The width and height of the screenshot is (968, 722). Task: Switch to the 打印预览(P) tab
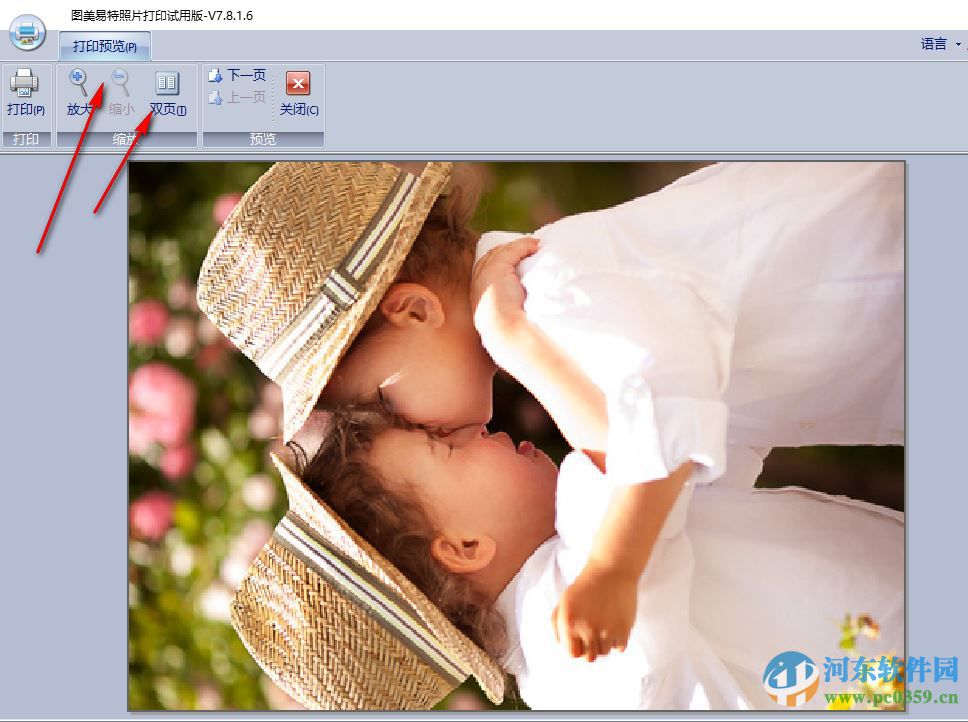(105, 46)
